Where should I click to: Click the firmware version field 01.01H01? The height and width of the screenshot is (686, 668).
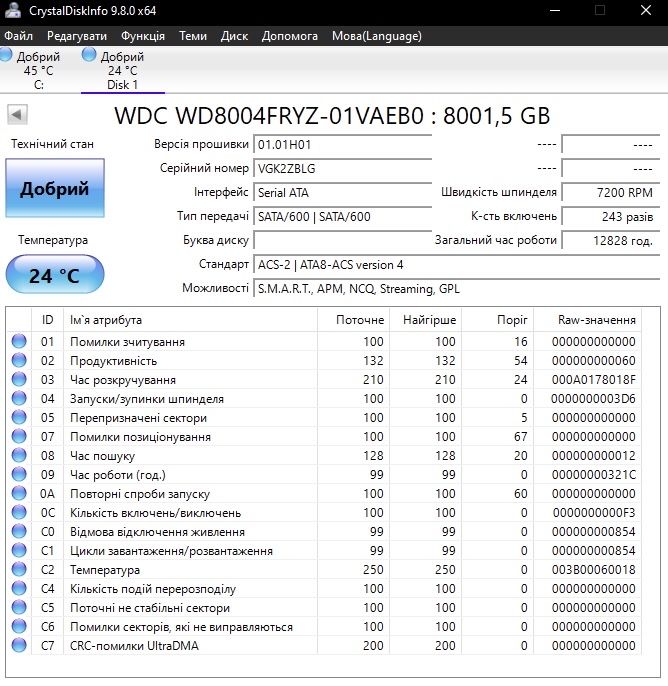click(342, 144)
